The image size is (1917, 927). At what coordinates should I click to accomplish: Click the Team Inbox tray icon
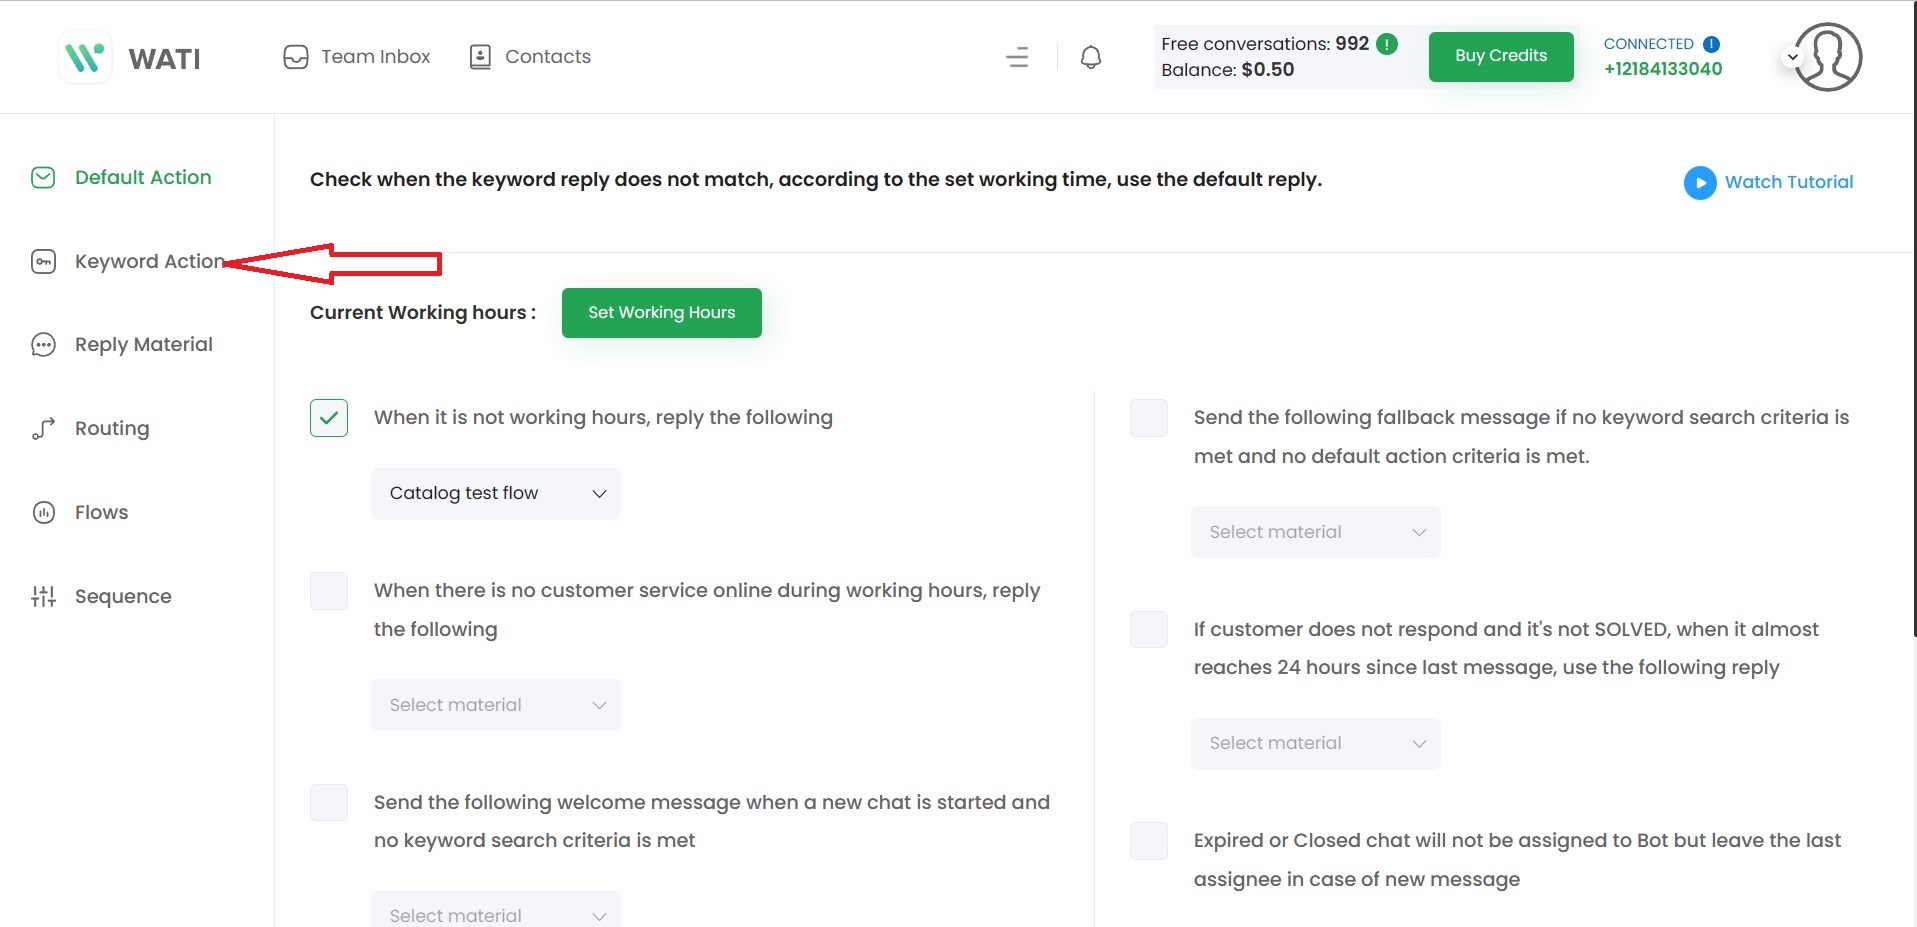tap(296, 57)
